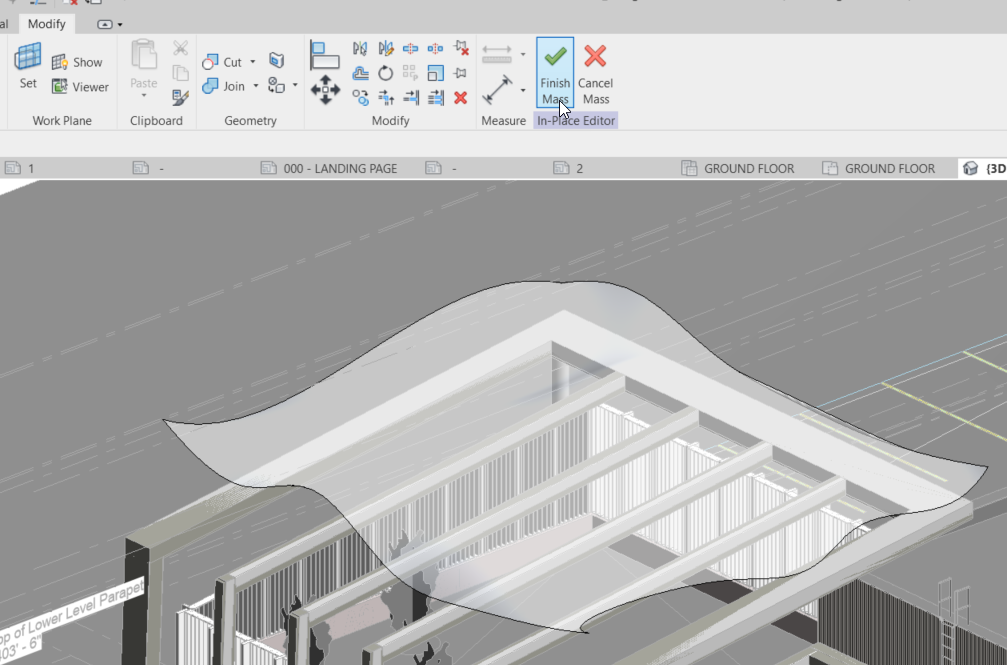Screen dimensions: 1007x665
Task: Select the Split with Gap tool
Action: 435,49
